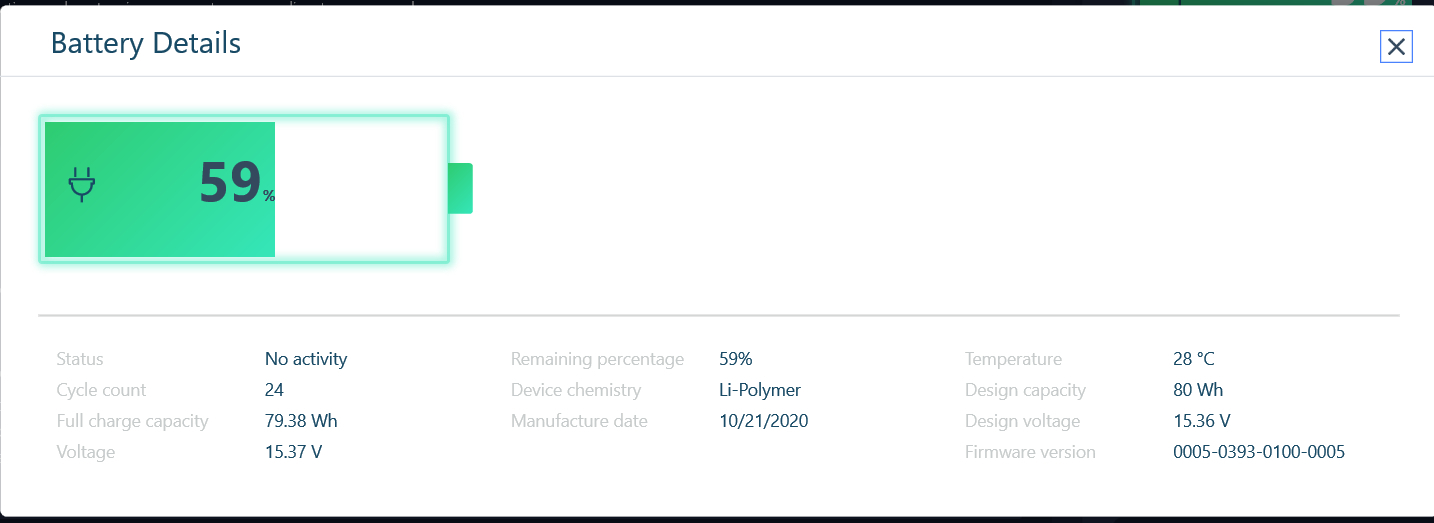The height and width of the screenshot is (523, 1434).
Task: Select the 'No activity' status value
Action: [x=306, y=359]
